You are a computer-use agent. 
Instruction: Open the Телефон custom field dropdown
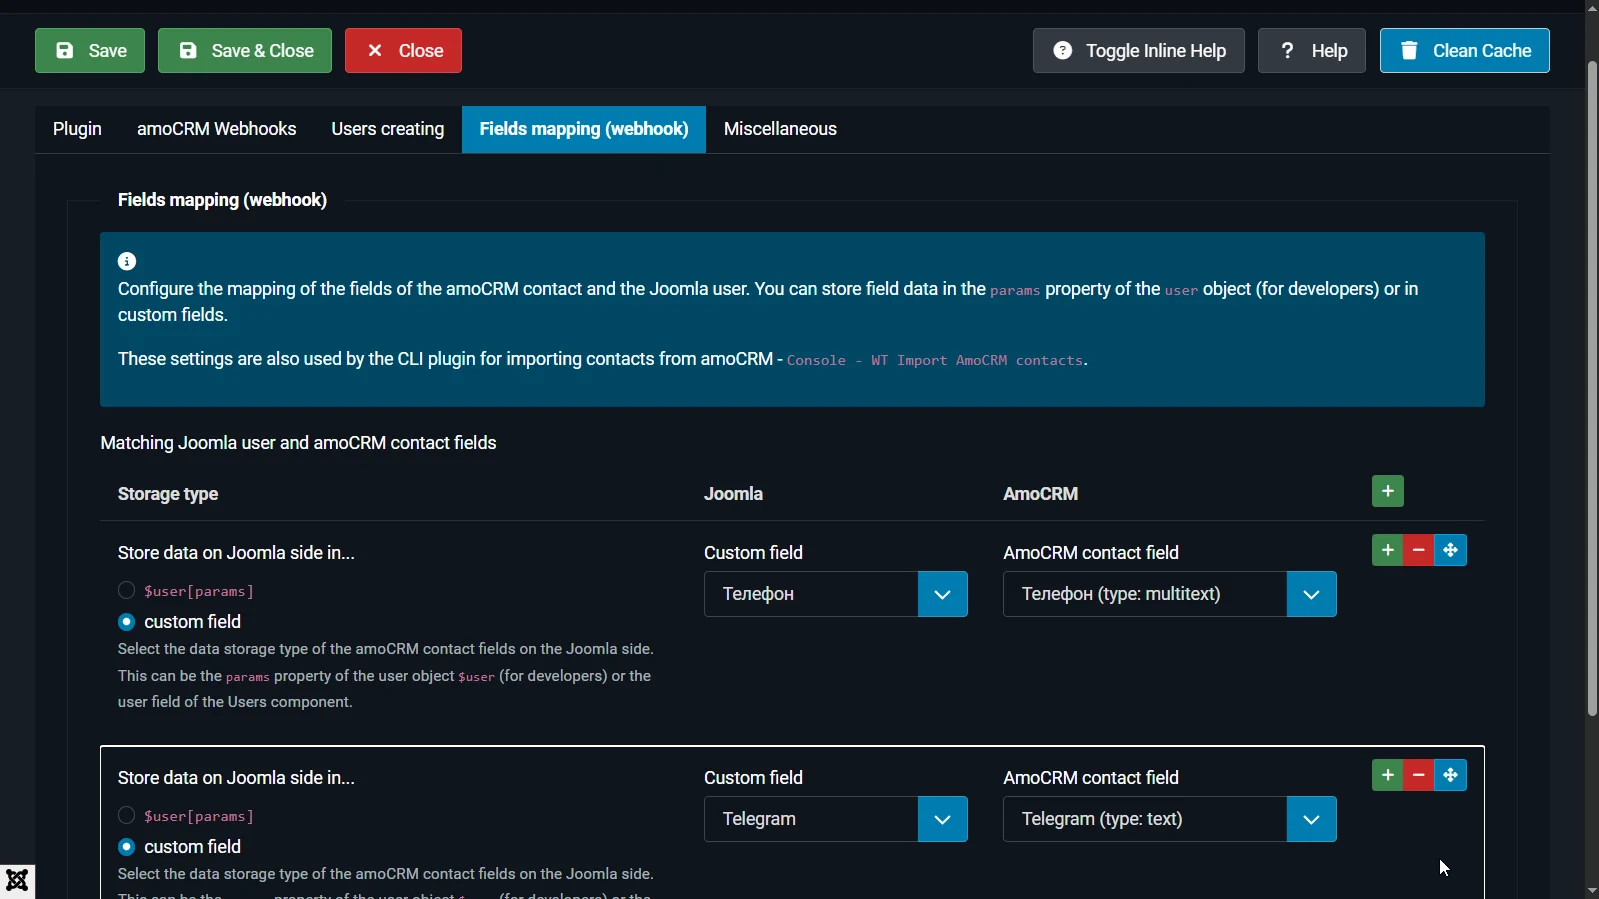836,594
